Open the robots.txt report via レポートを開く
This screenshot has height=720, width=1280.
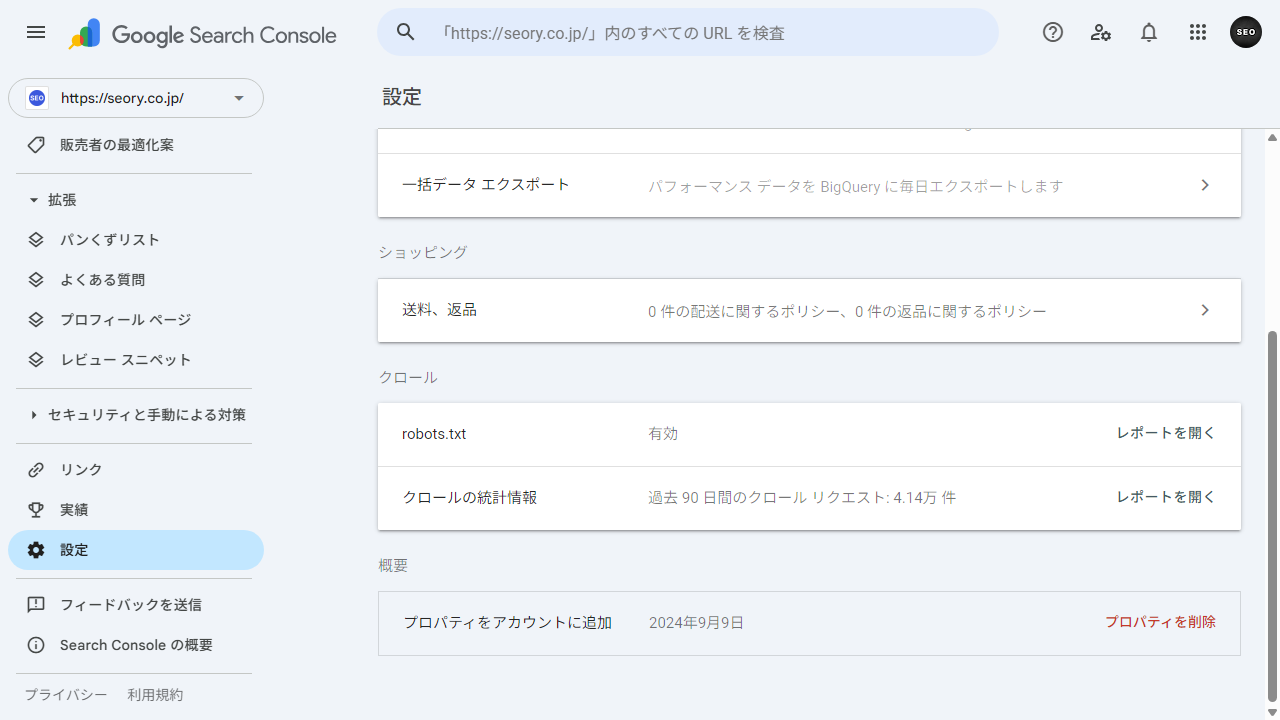1164,433
